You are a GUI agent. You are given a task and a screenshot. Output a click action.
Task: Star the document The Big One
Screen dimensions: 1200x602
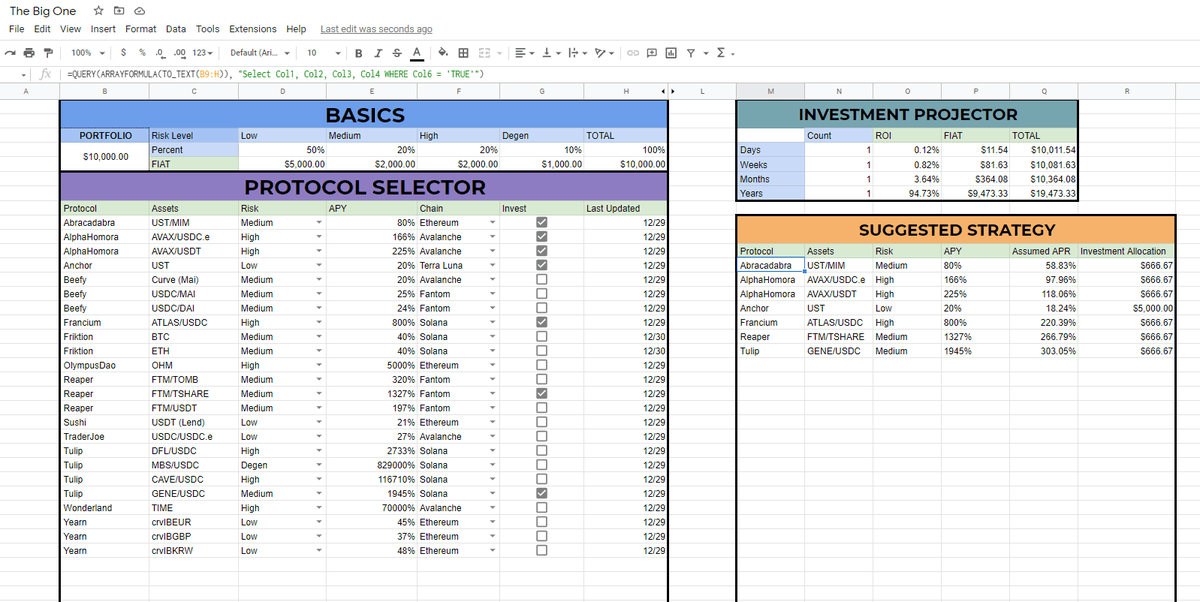[x=97, y=11]
